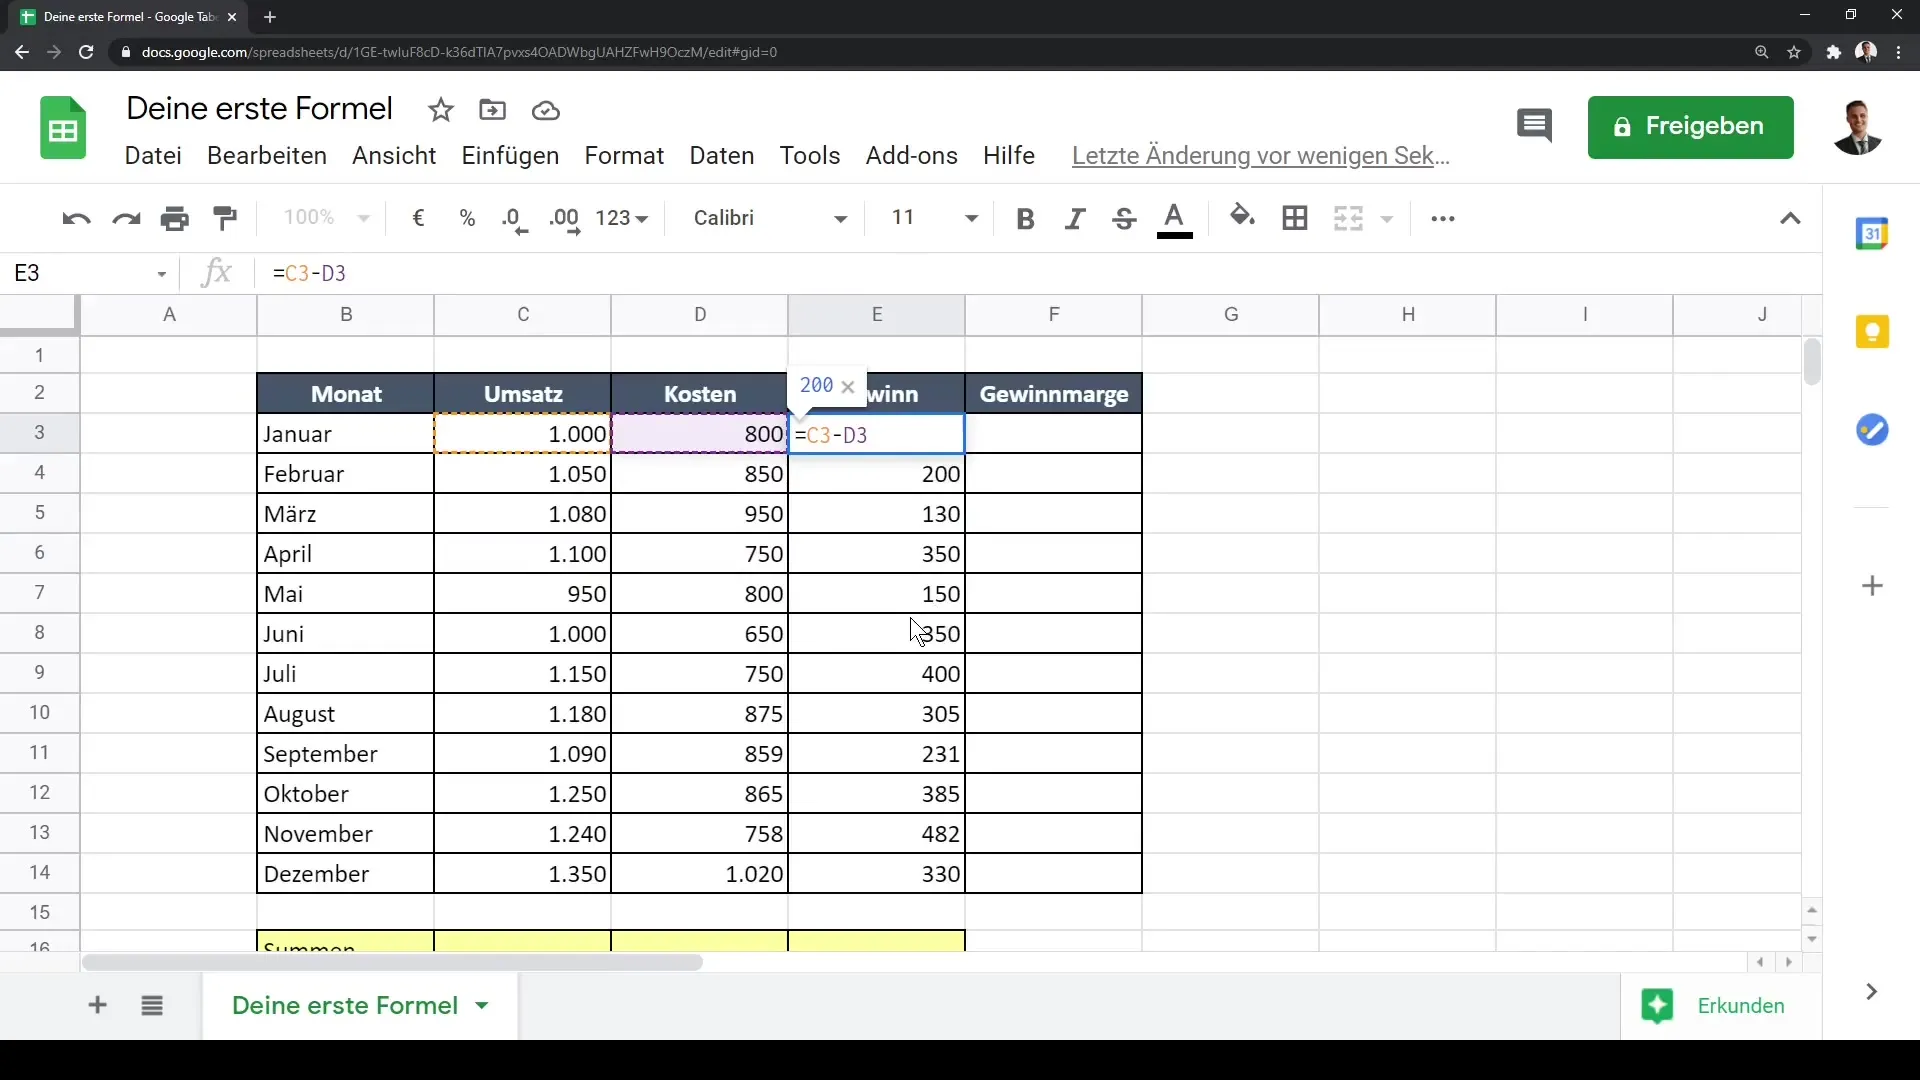Click the text color highlight icon
Viewport: 1920px width, 1080px height.
(x=1174, y=218)
